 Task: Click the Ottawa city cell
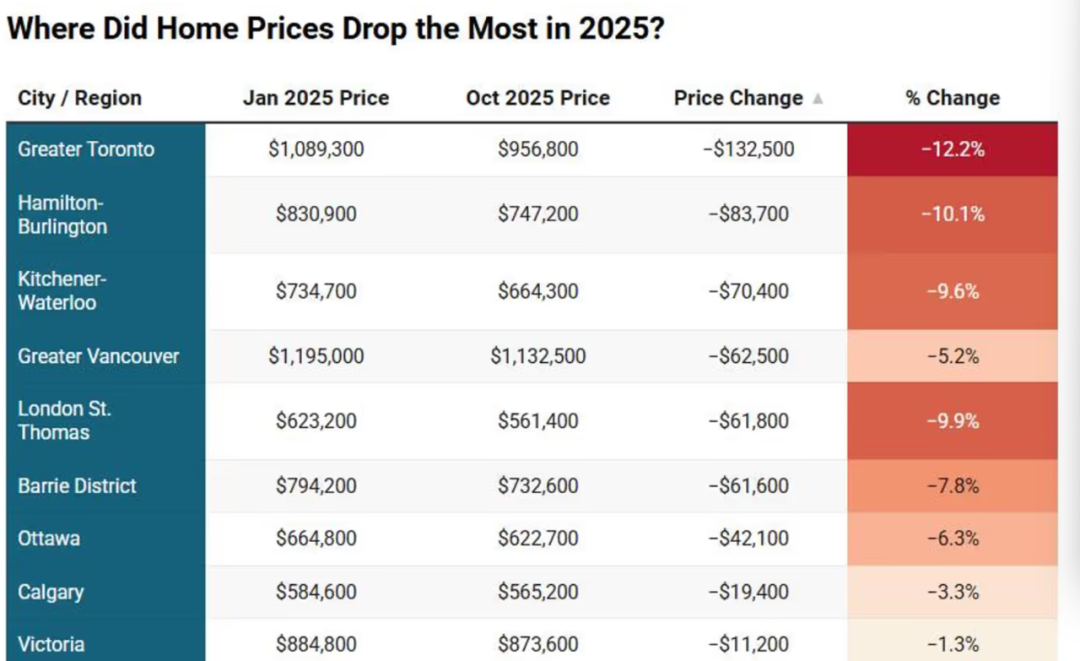[49, 539]
